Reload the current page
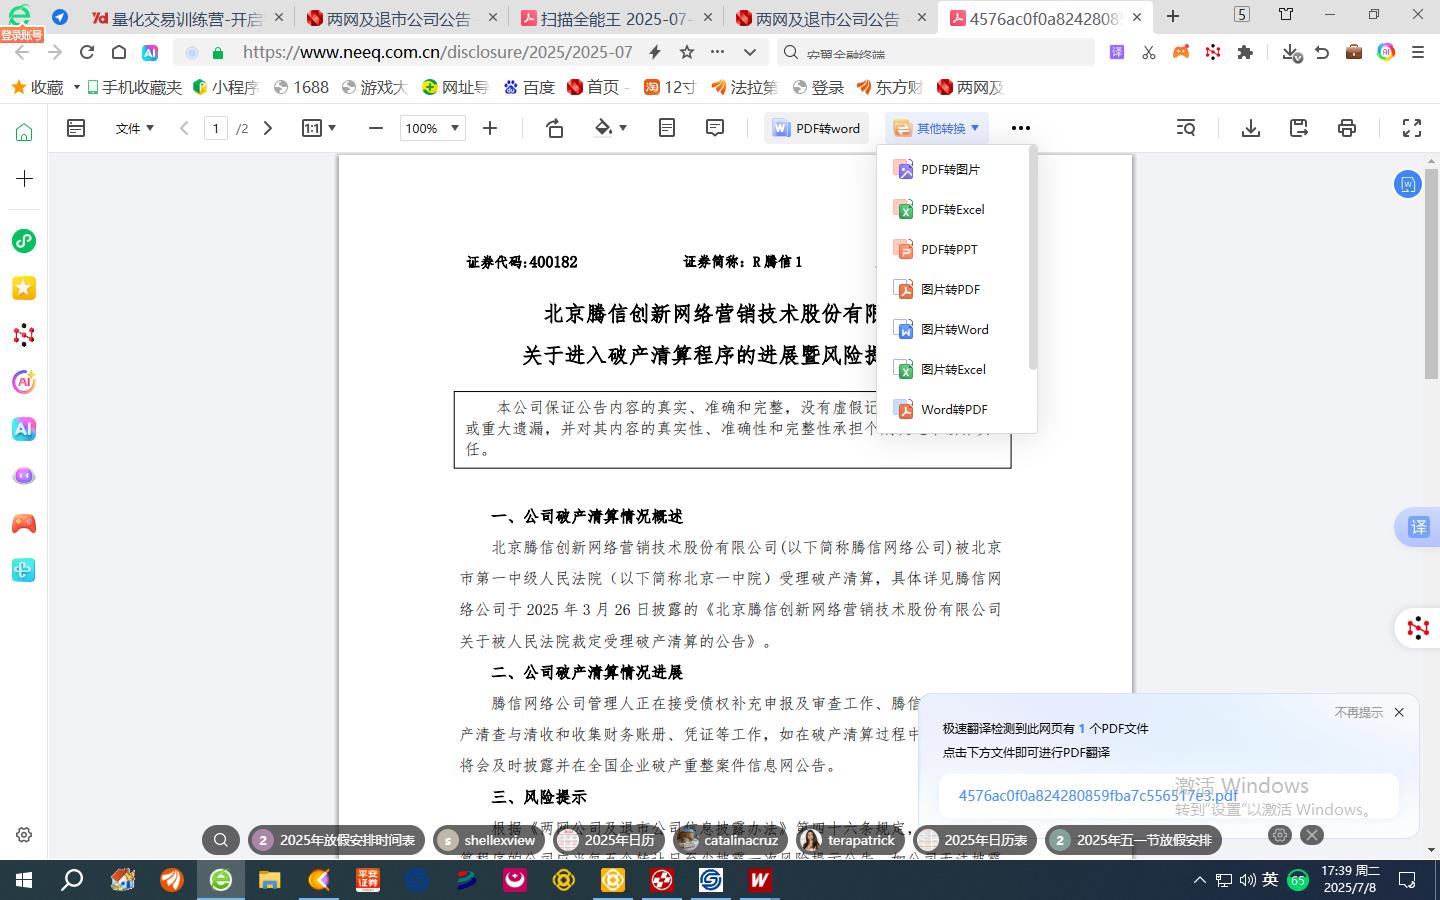The image size is (1440, 900). point(87,52)
